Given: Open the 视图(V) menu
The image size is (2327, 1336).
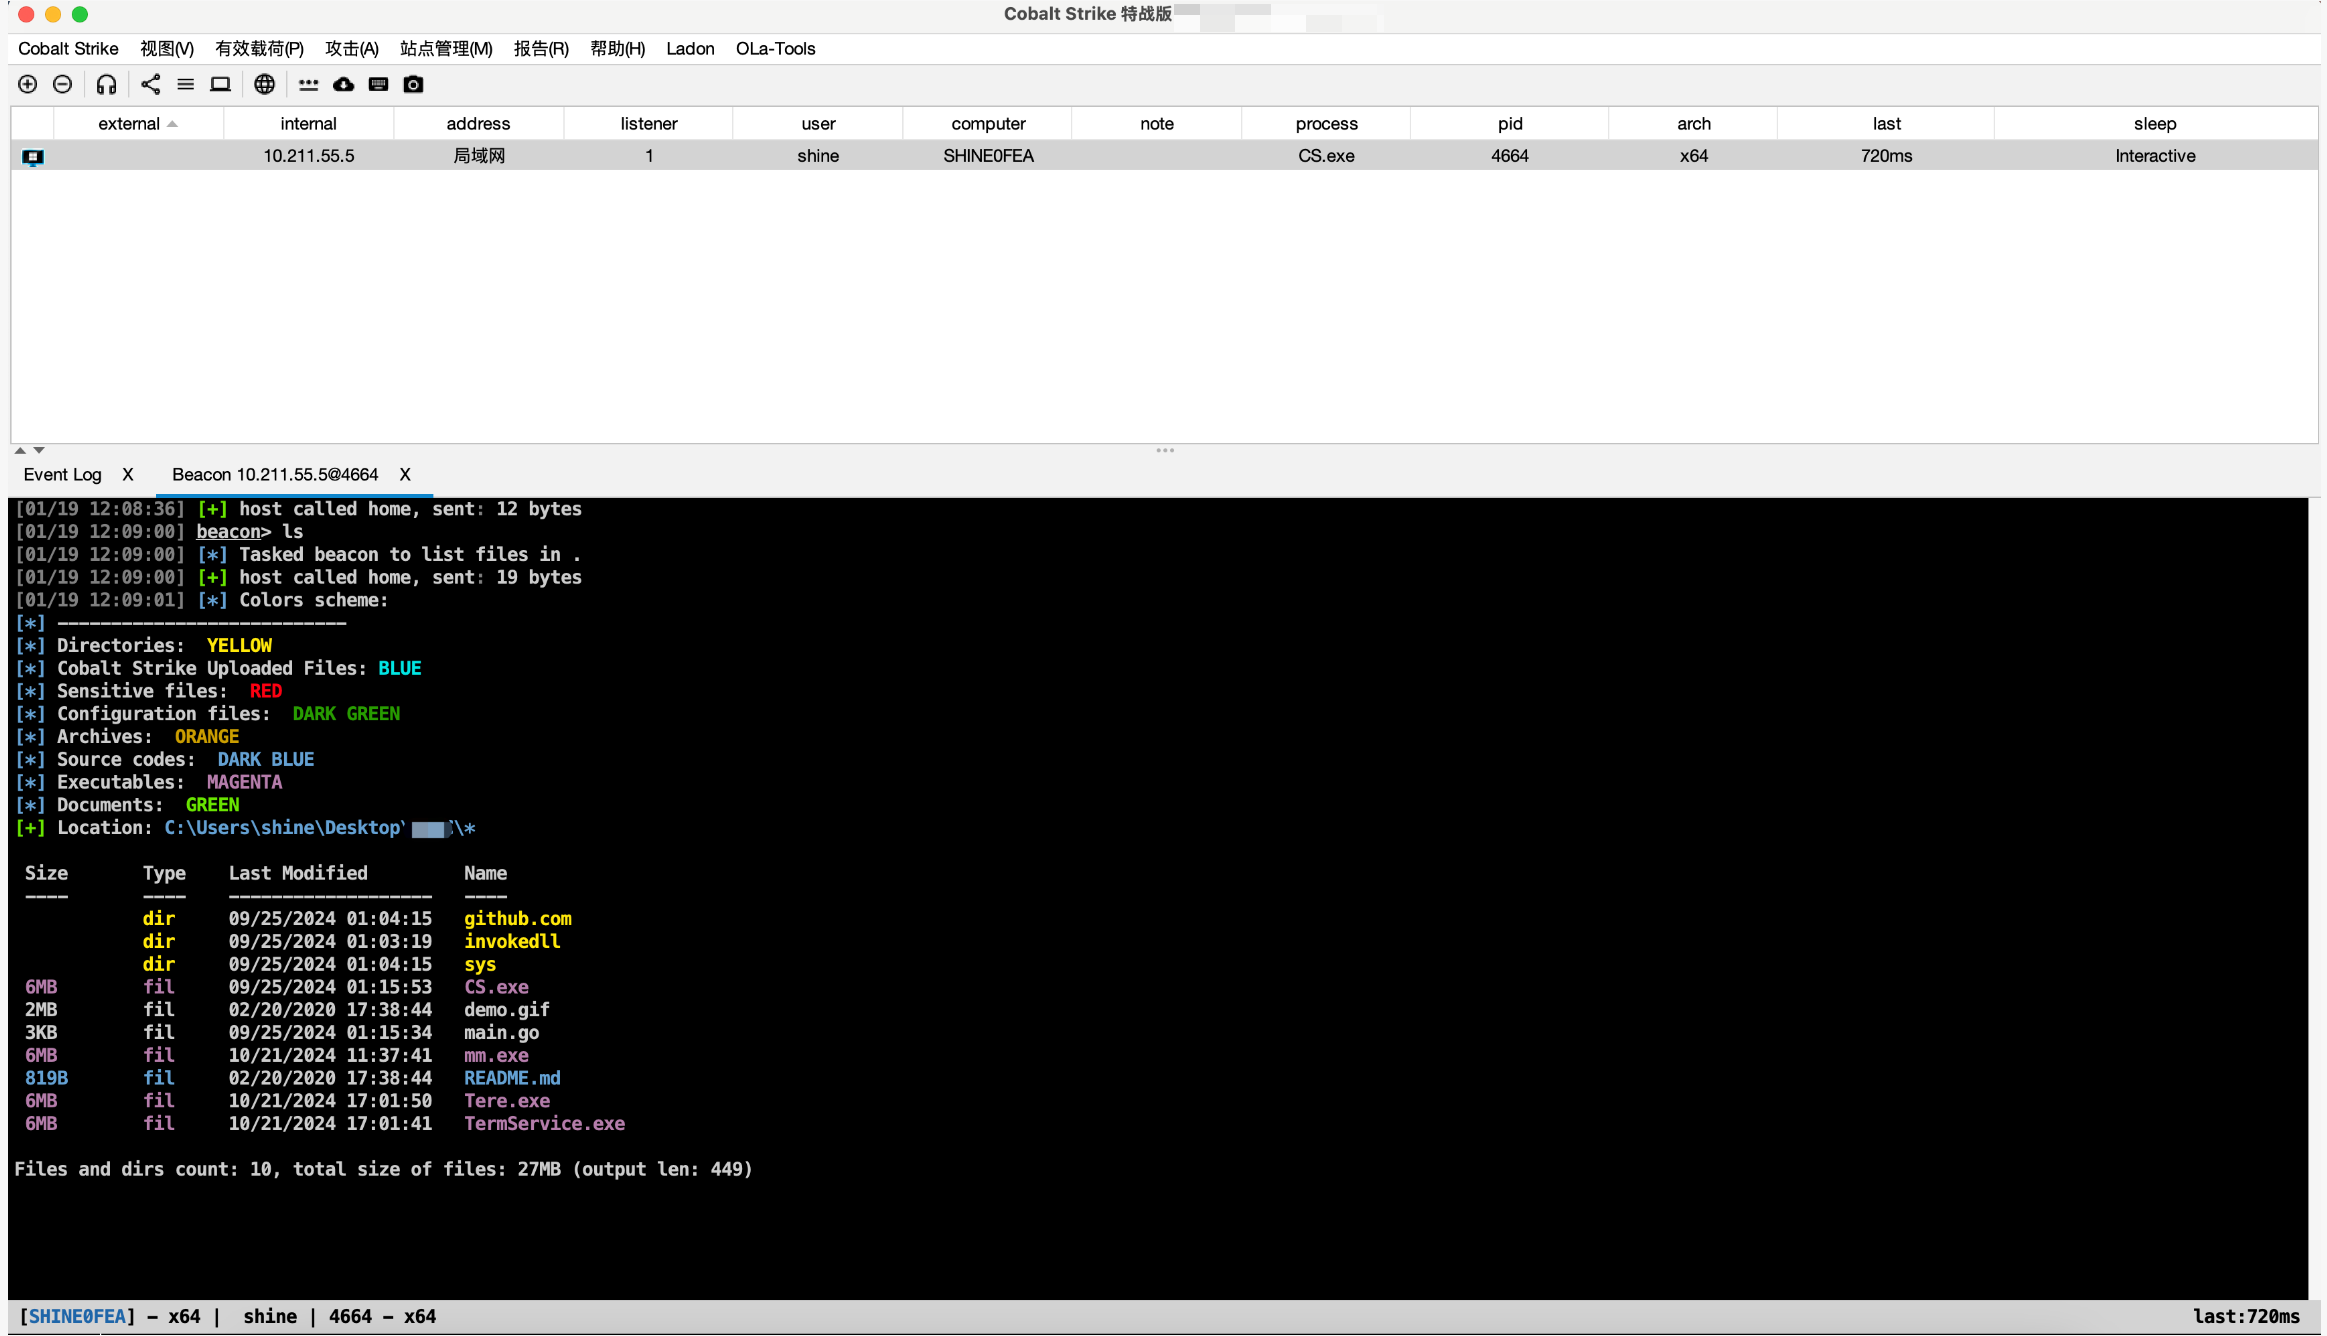Looking at the screenshot, I should coord(167,49).
